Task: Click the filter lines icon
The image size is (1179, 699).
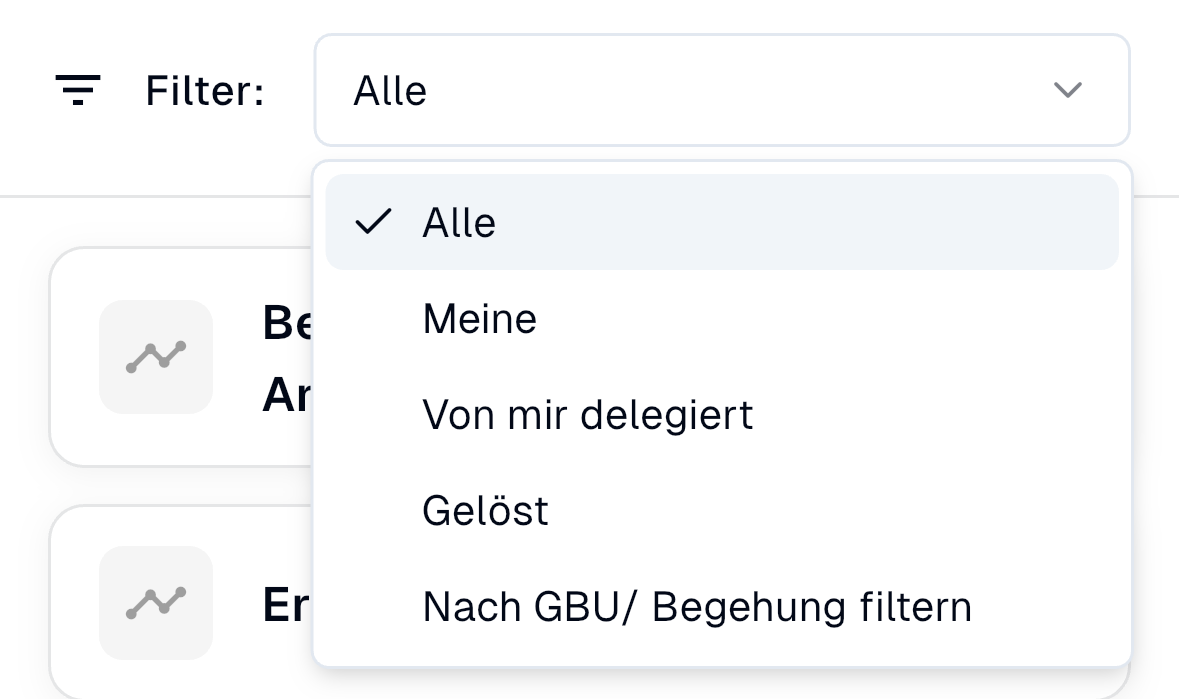Action: point(78,90)
